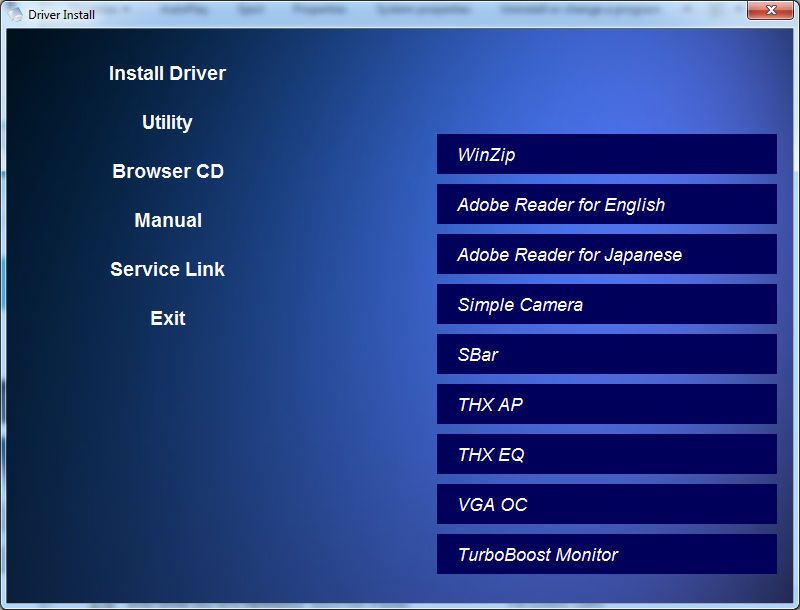Open the VGA OC installer
The width and height of the screenshot is (800, 610).
(x=606, y=504)
